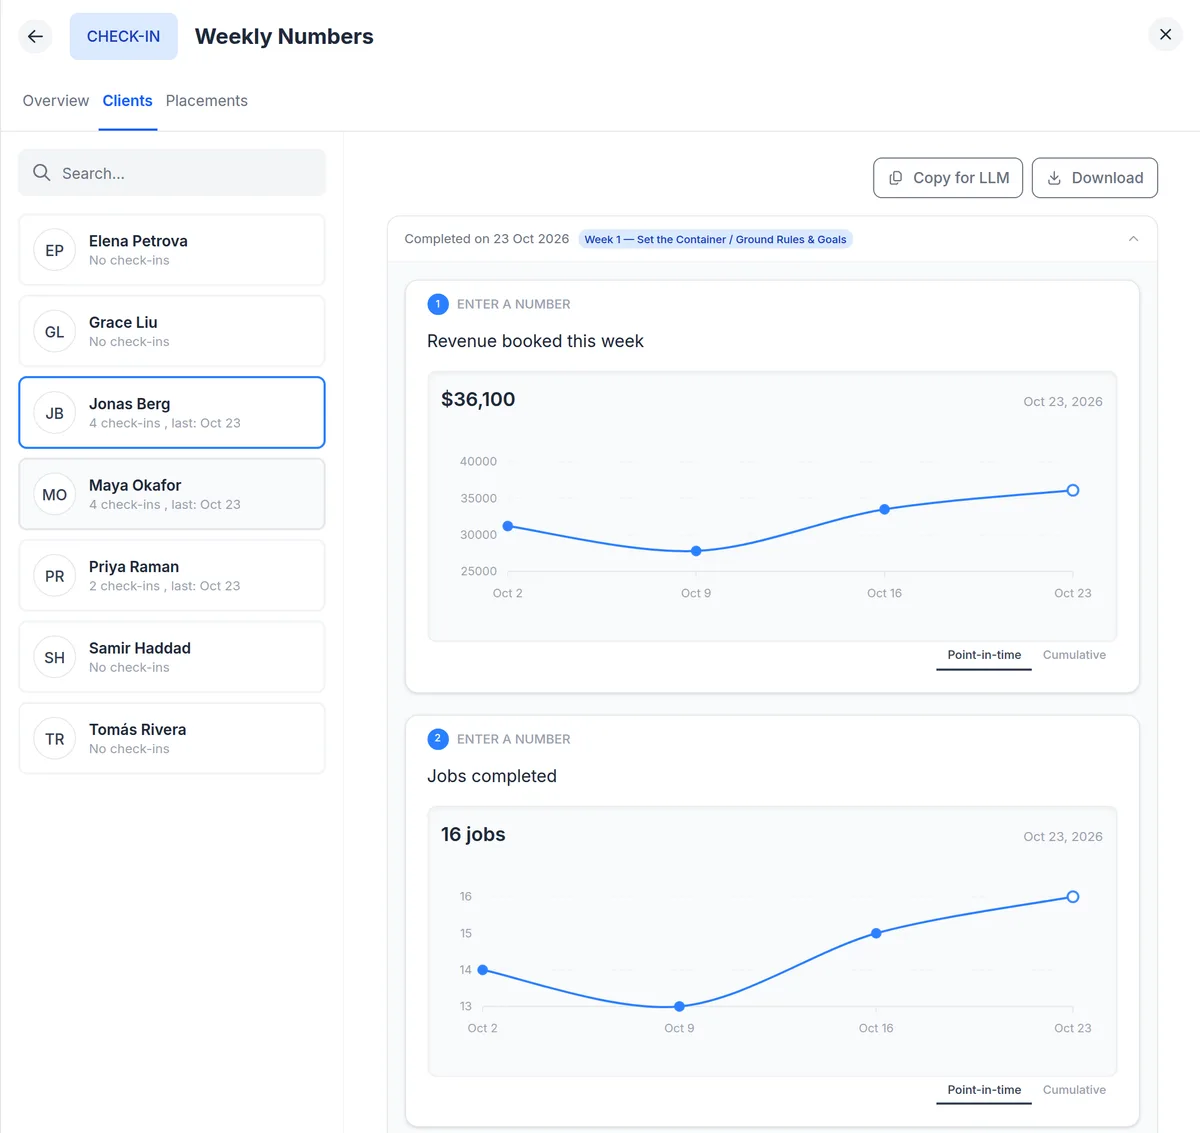
Task: Select Point-in-time for Revenue booked chart
Action: (x=984, y=655)
